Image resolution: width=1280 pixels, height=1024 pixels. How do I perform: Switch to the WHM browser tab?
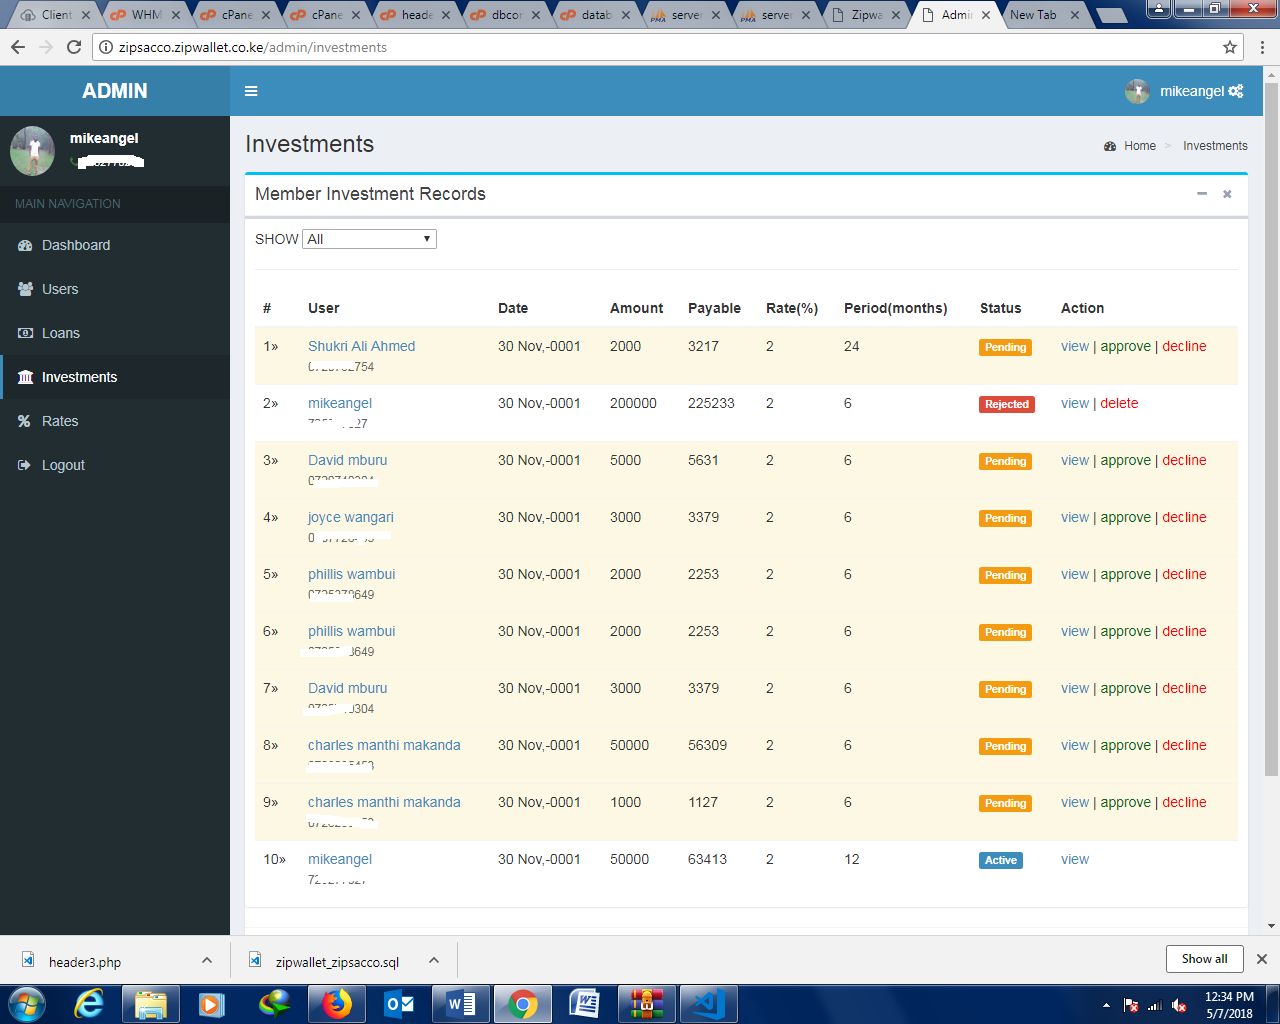coord(146,15)
